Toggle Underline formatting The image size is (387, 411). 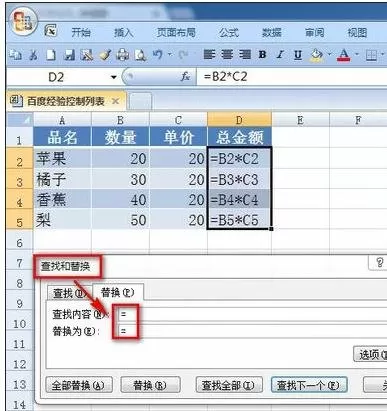coord(298,55)
